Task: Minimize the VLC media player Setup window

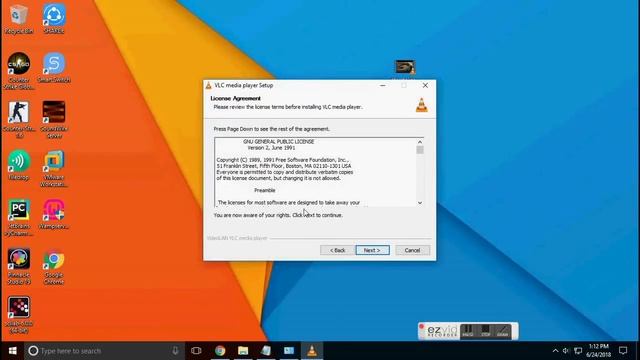Action: (x=382, y=85)
